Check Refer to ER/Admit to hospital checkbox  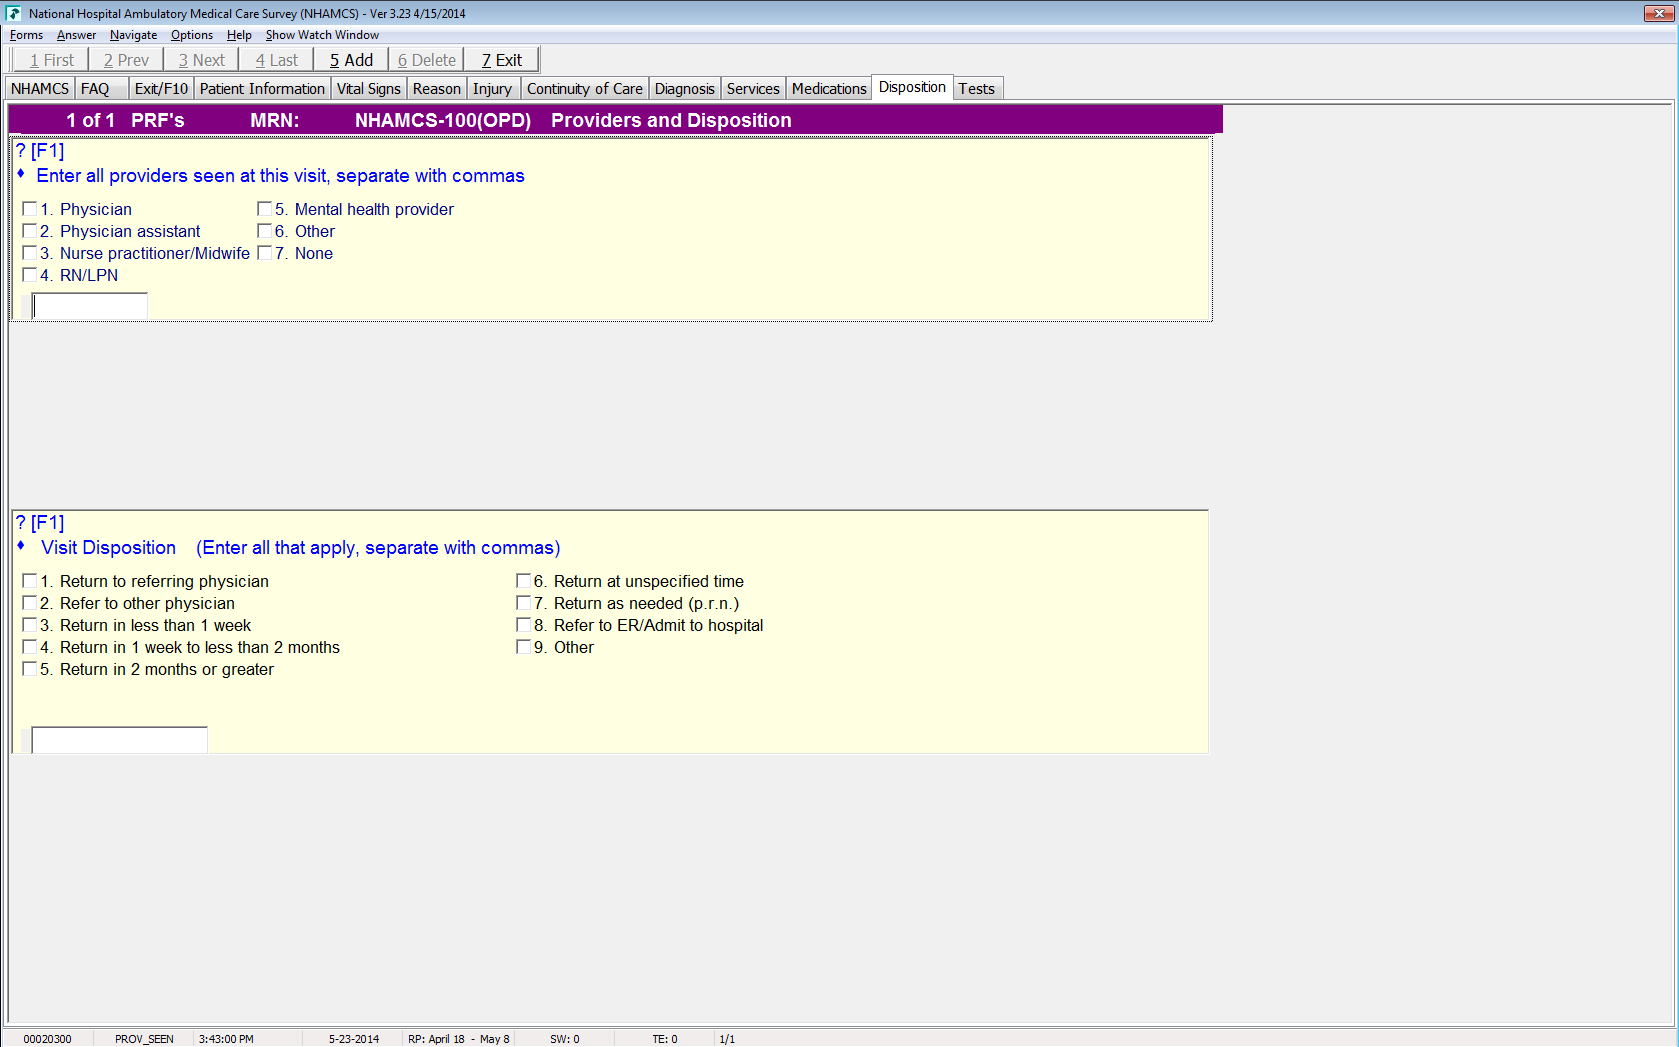click(523, 625)
